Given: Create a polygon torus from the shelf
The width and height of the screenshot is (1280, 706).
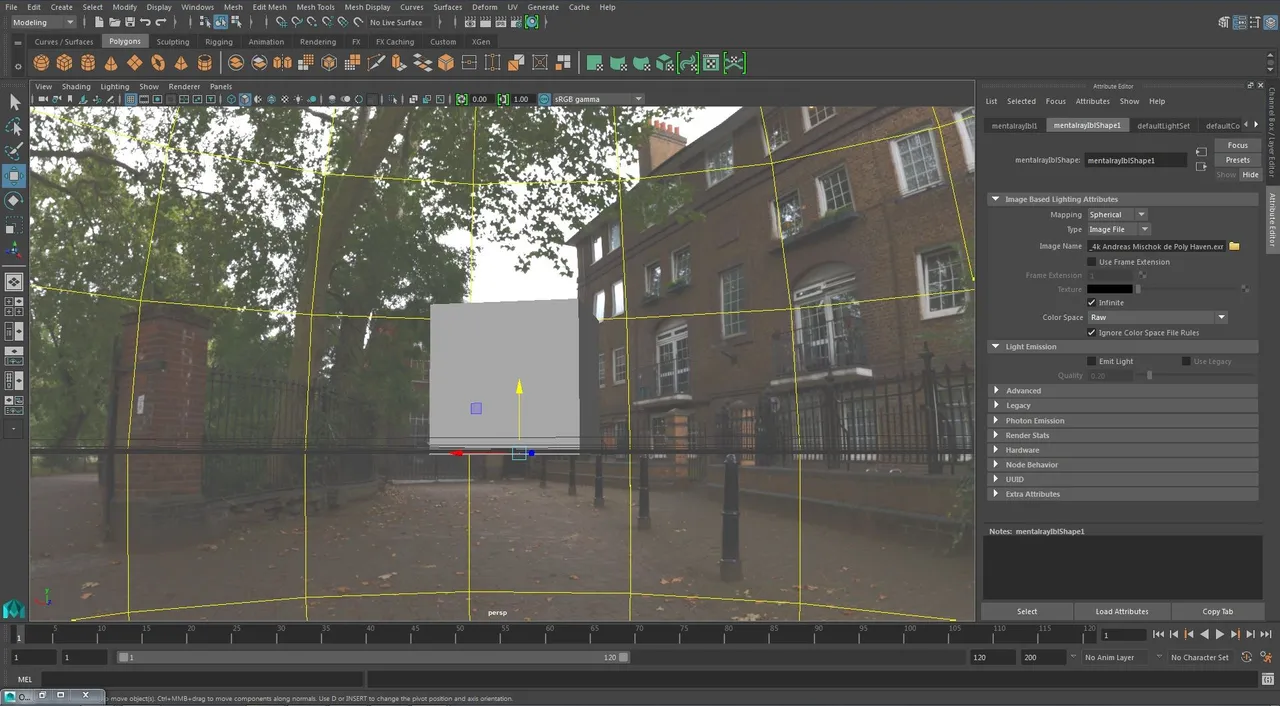Looking at the screenshot, I should click(158, 63).
